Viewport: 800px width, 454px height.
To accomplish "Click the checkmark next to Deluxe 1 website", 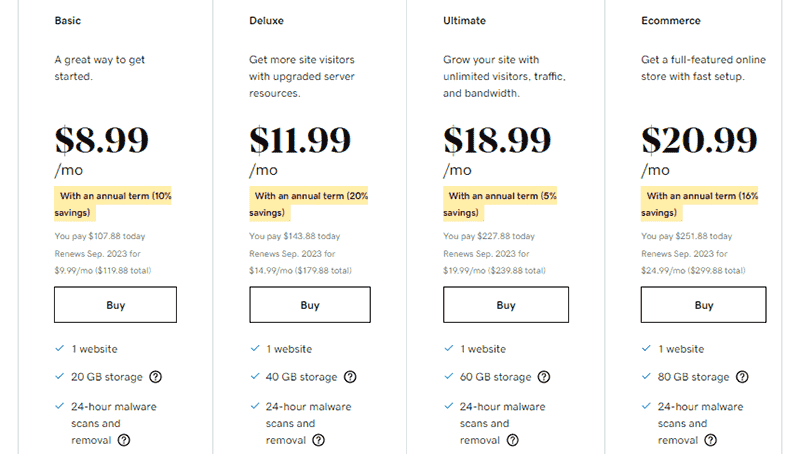I will tap(254, 349).
